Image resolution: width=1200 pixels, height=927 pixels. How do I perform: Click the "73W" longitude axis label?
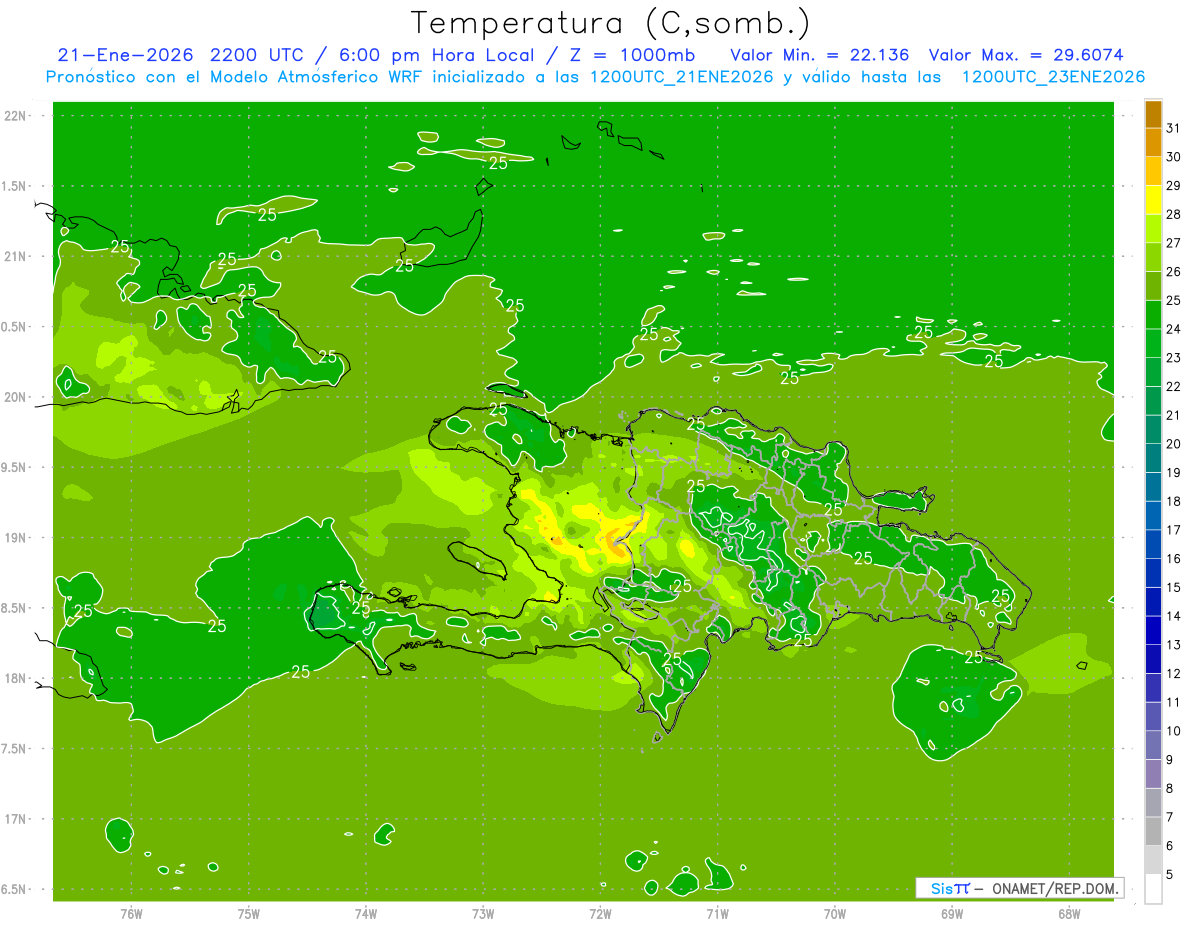[483, 913]
